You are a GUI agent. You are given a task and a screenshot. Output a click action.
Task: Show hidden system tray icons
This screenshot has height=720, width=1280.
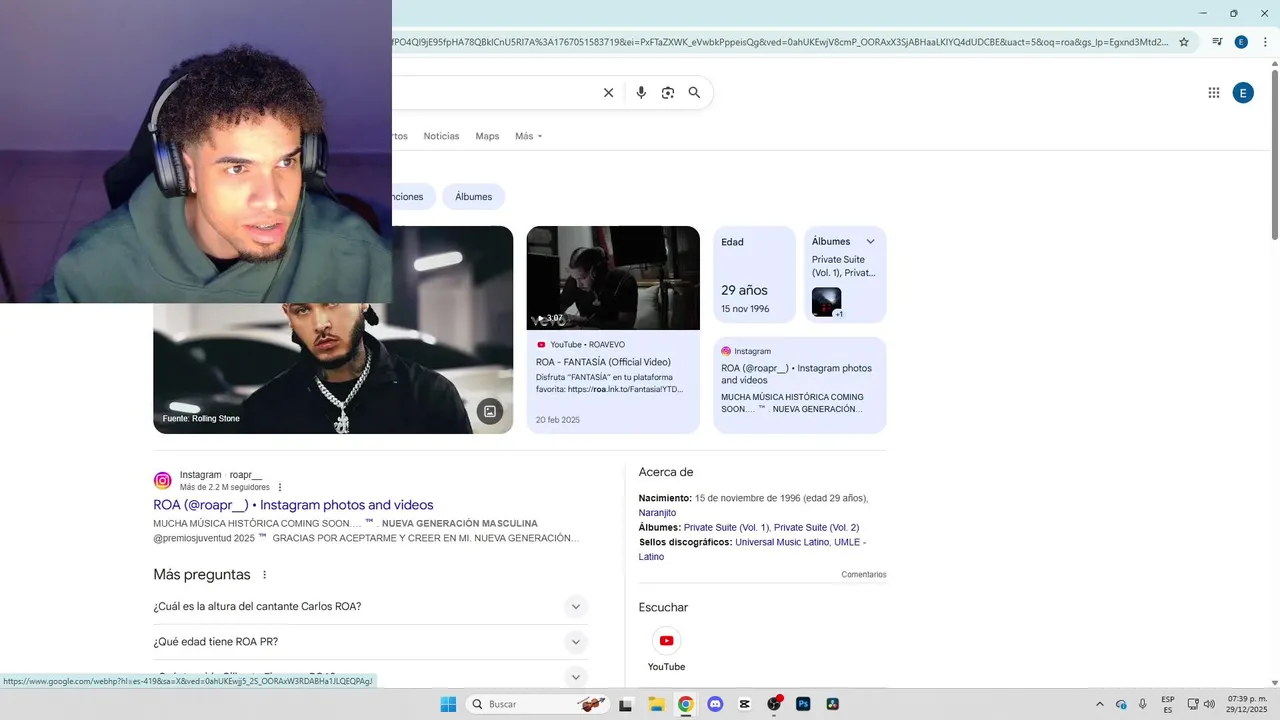[x=1100, y=704]
